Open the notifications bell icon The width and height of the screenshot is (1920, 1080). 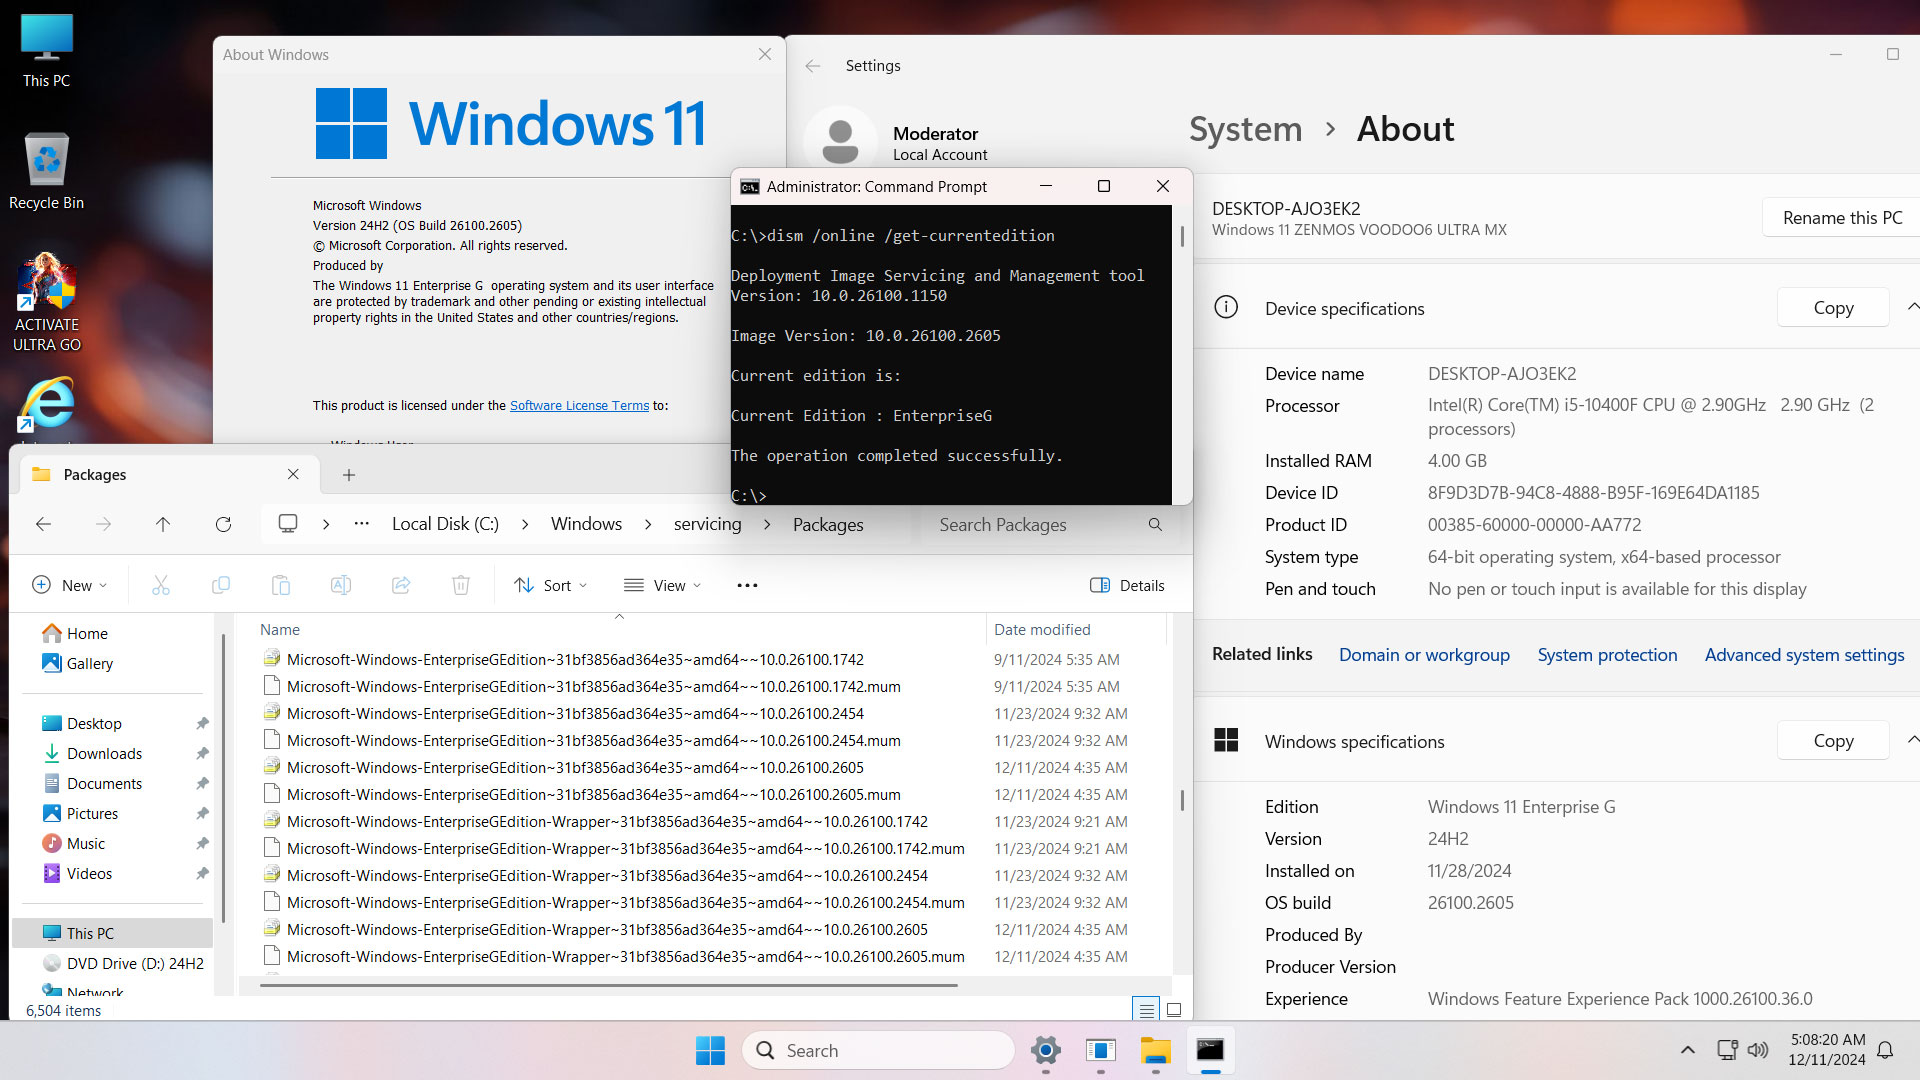tap(1885, 1050)
